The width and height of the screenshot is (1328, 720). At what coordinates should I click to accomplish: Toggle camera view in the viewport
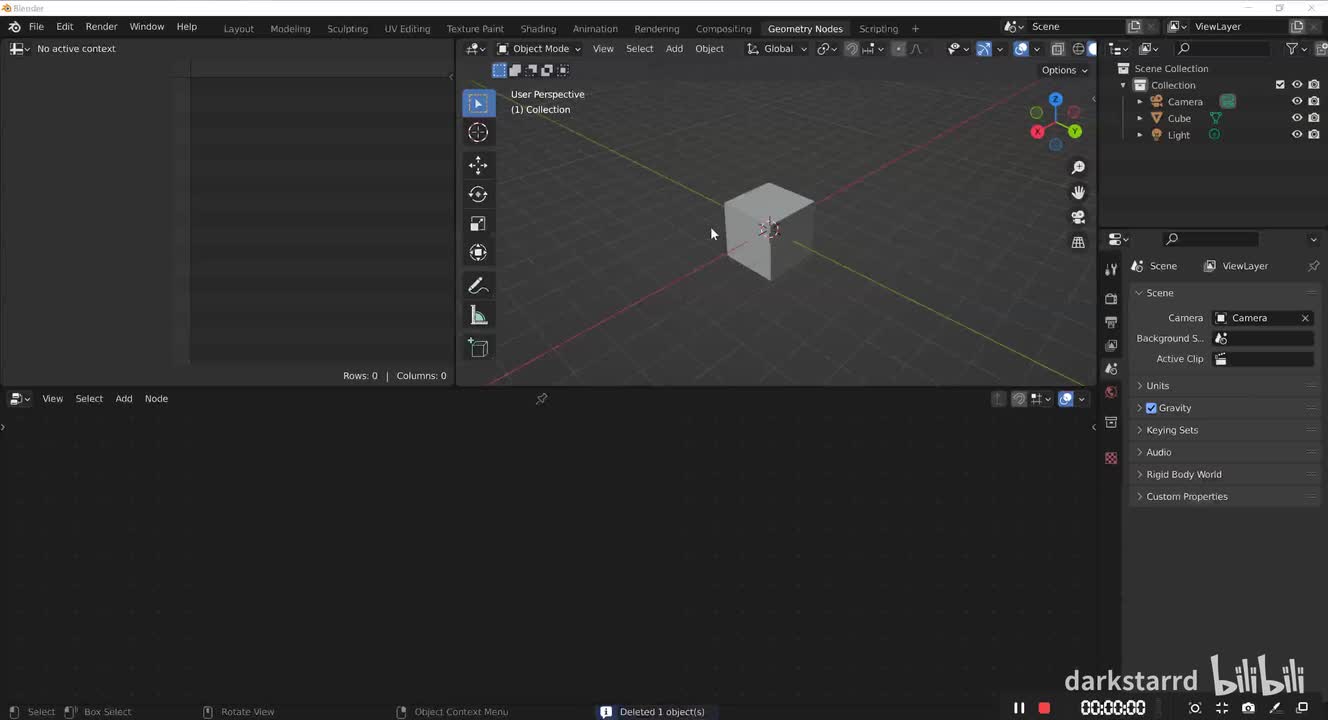[1078, 217]
